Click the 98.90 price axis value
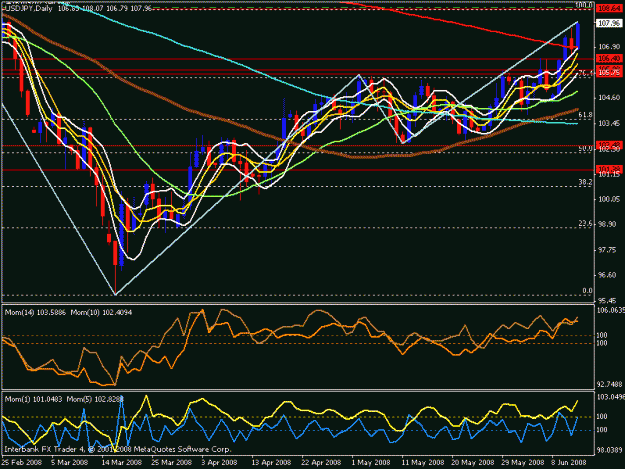 [x=609, y=225]
